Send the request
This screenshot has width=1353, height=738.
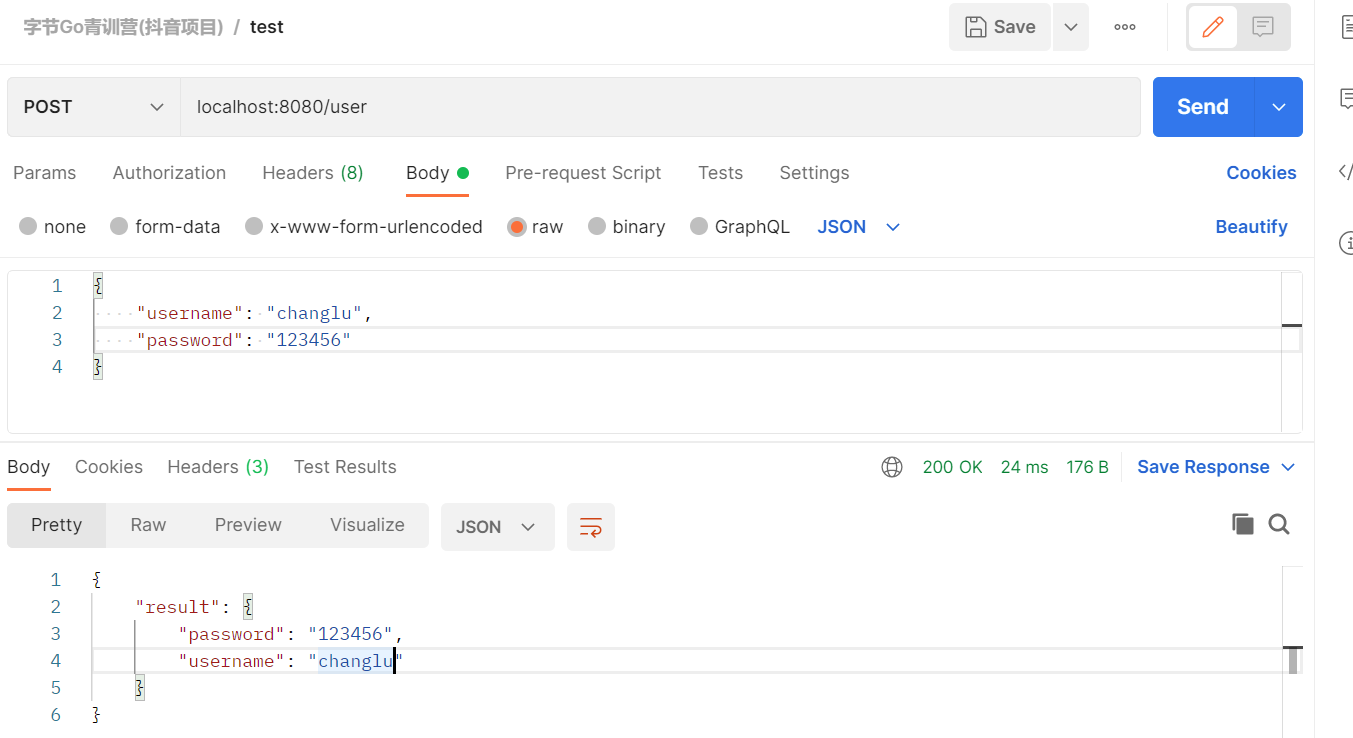pos(1203,107)
